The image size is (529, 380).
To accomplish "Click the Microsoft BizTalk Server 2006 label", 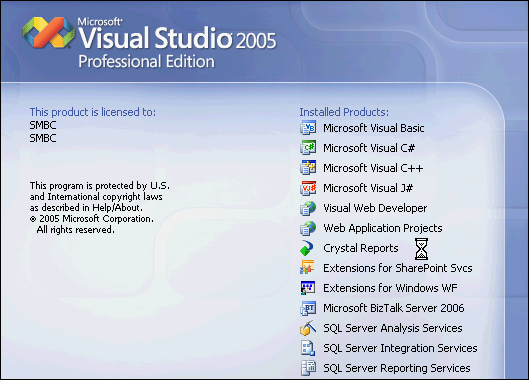I will 394,308.
